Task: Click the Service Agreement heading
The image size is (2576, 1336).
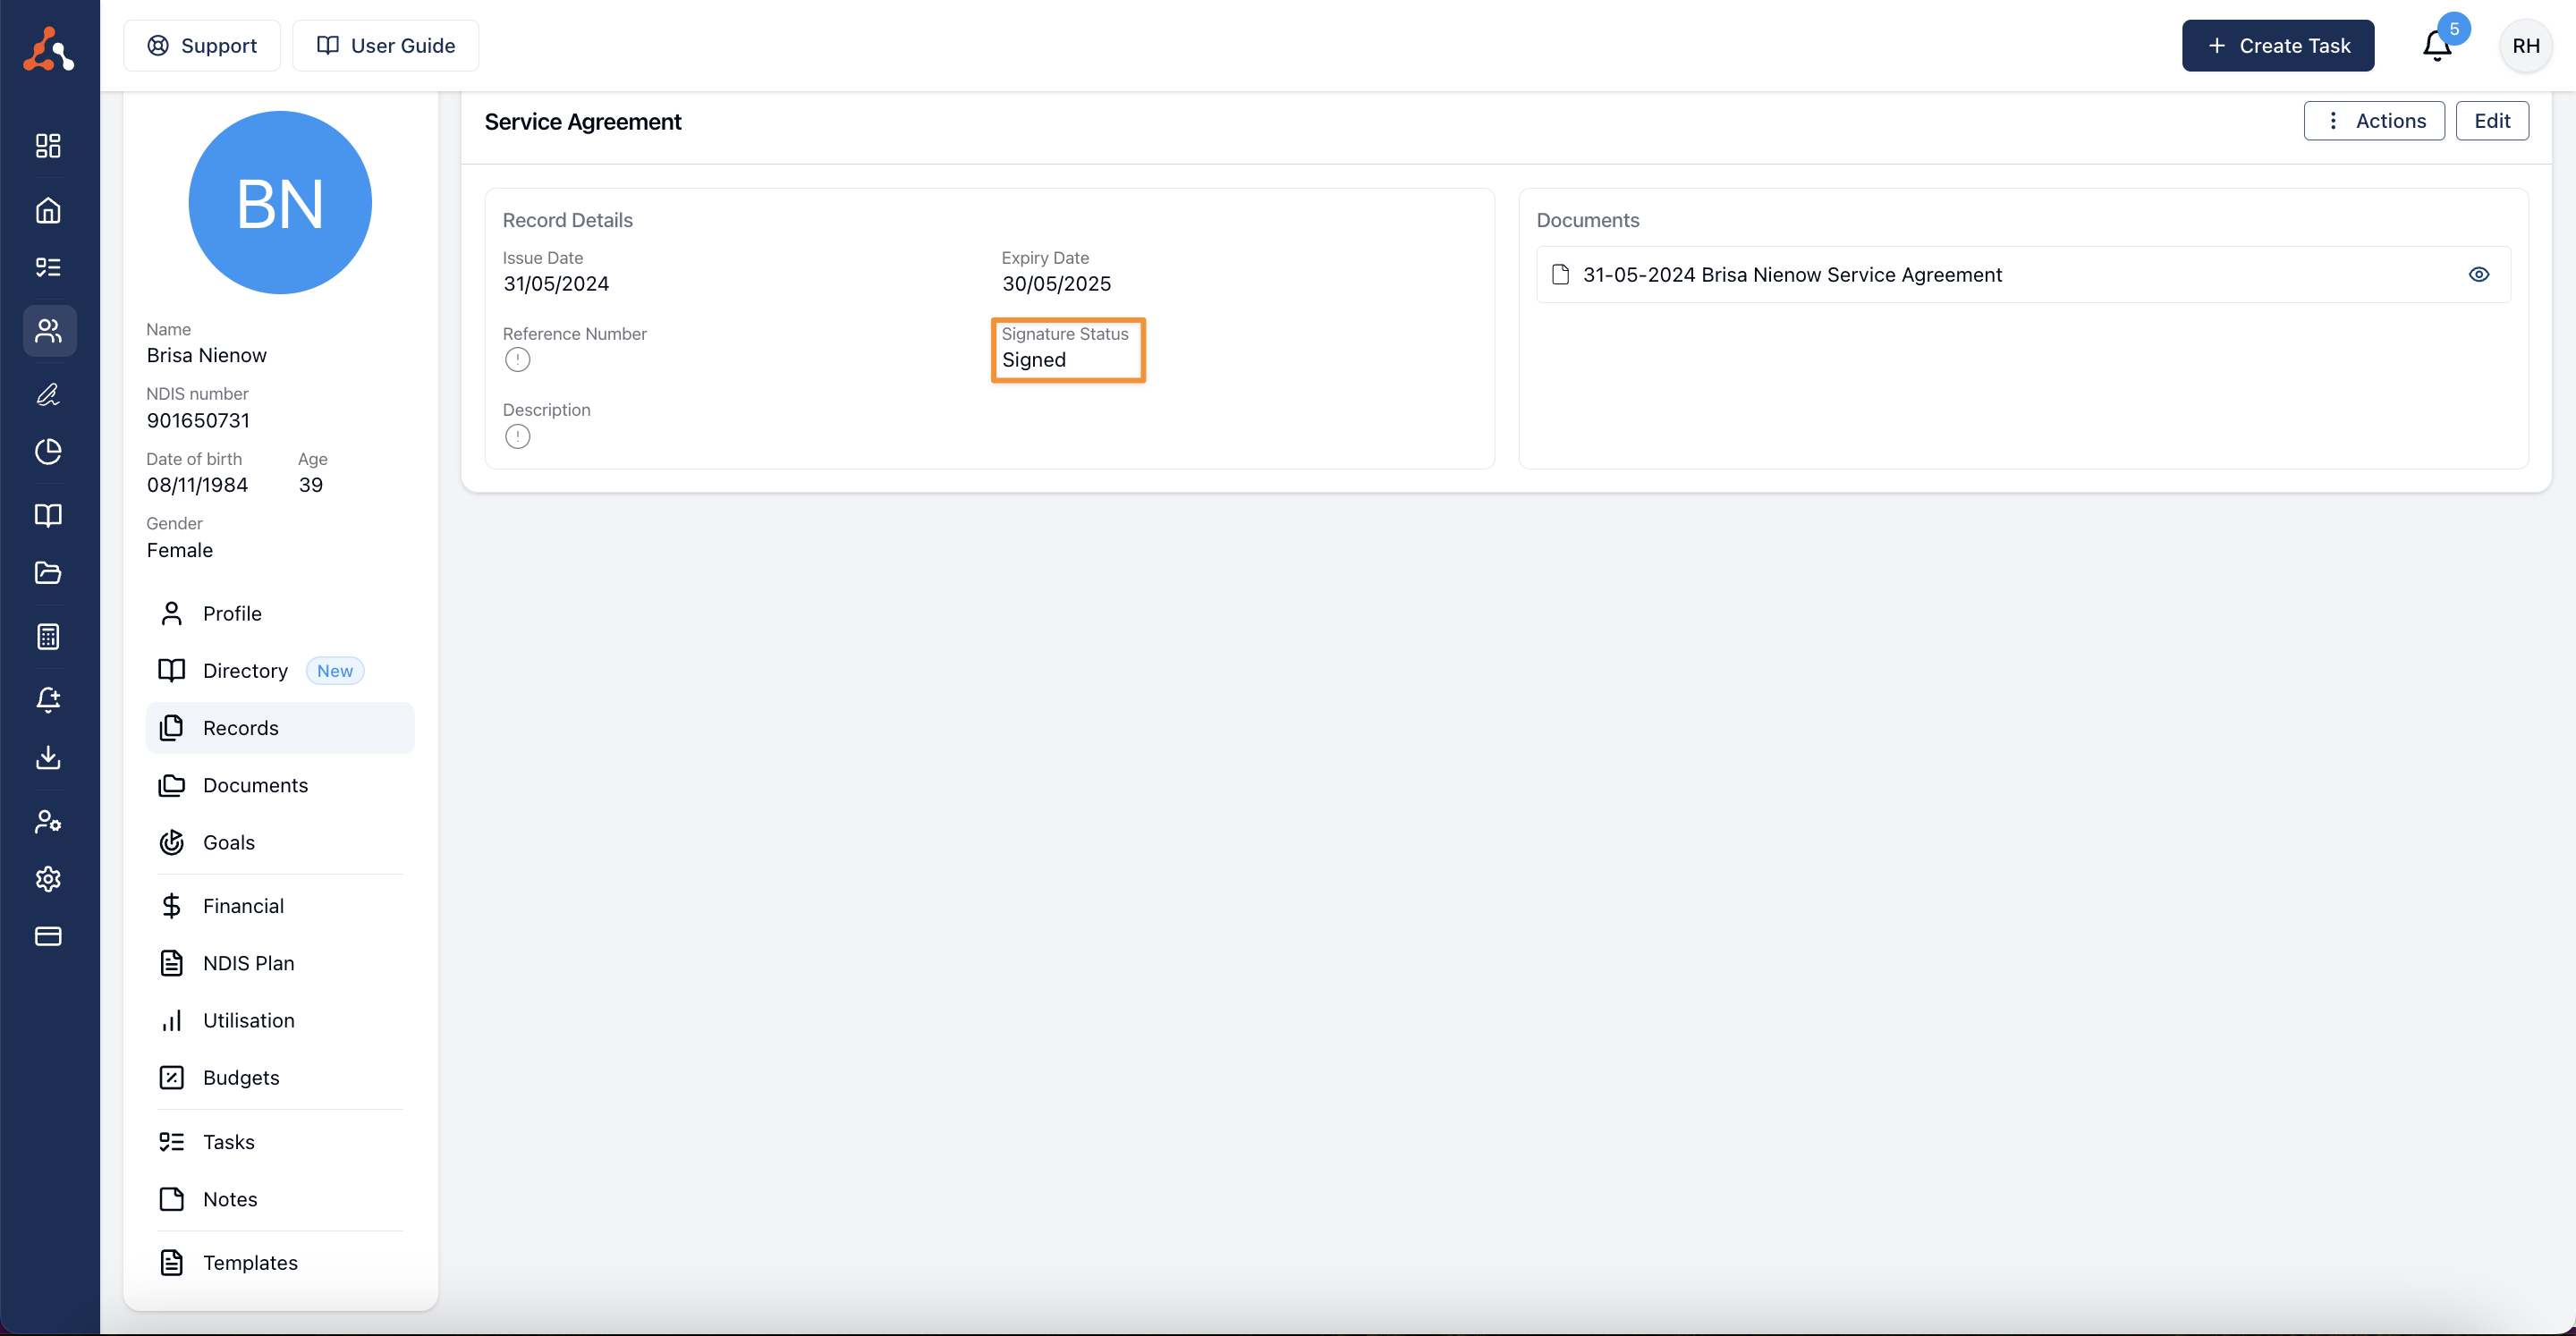Action: [x=583, y=122]
